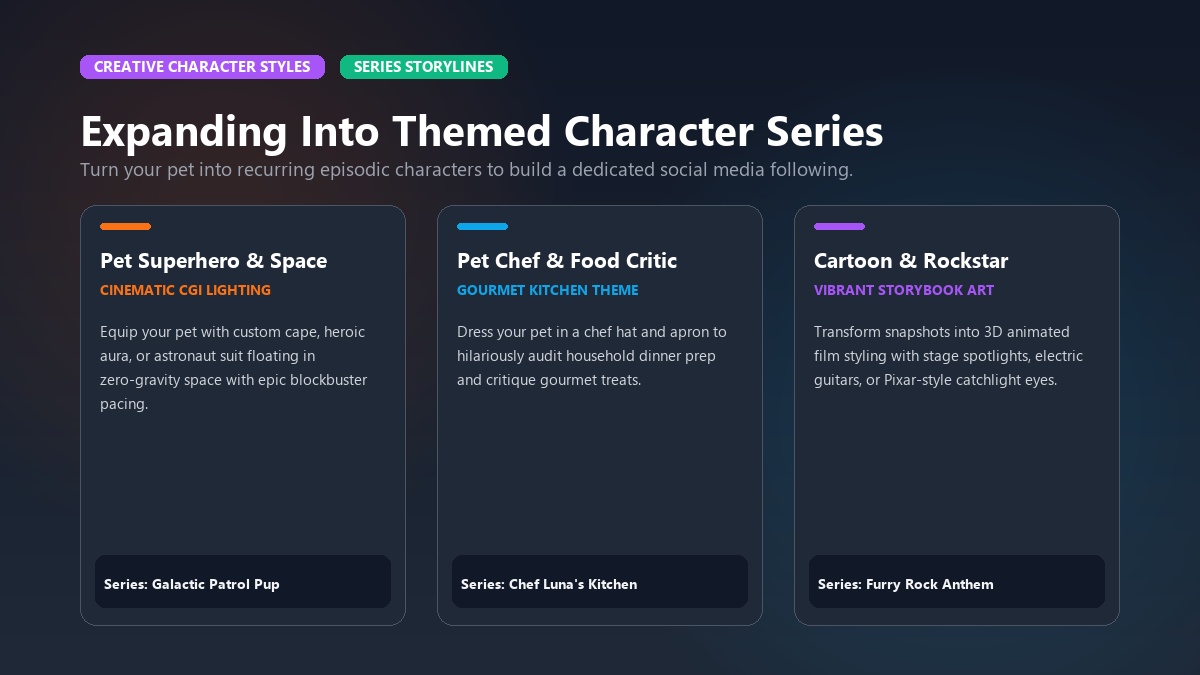The height and width of the screenshot is (675, 1200).
Task: Click the Cinematic CGI Lighting label
Action: click(x=185, y=290)
